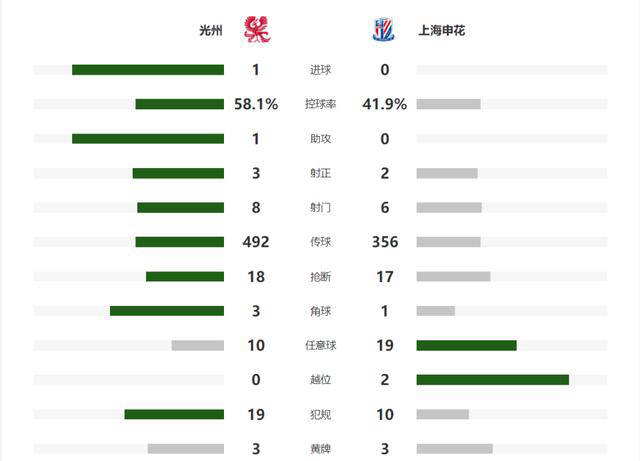Click Gwangju's green goals bar
Image resolution: width=640 pixels, height=461 pixels.
pyautogui.click(x=148, y=70)
